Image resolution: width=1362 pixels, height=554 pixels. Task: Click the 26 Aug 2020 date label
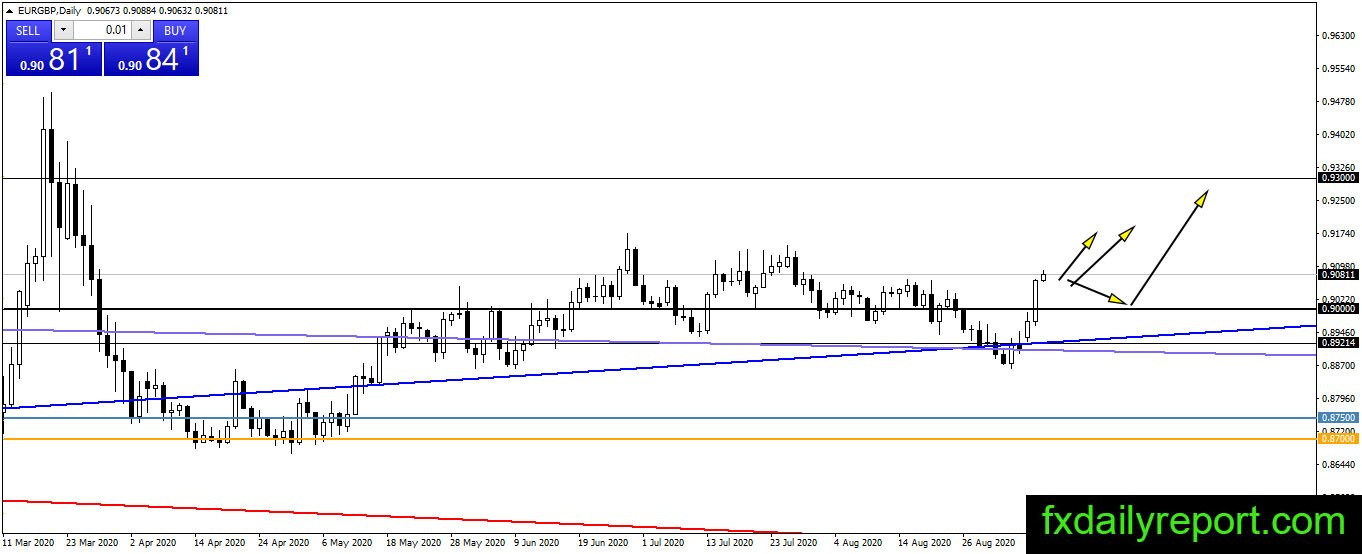pyautogui.click(x=987, y=543)
